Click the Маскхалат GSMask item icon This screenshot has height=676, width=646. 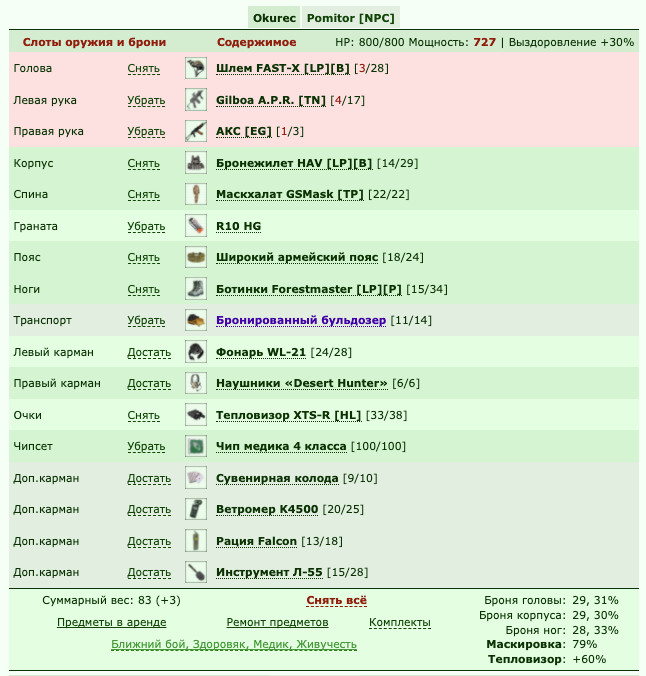click(x=196, y=194)
